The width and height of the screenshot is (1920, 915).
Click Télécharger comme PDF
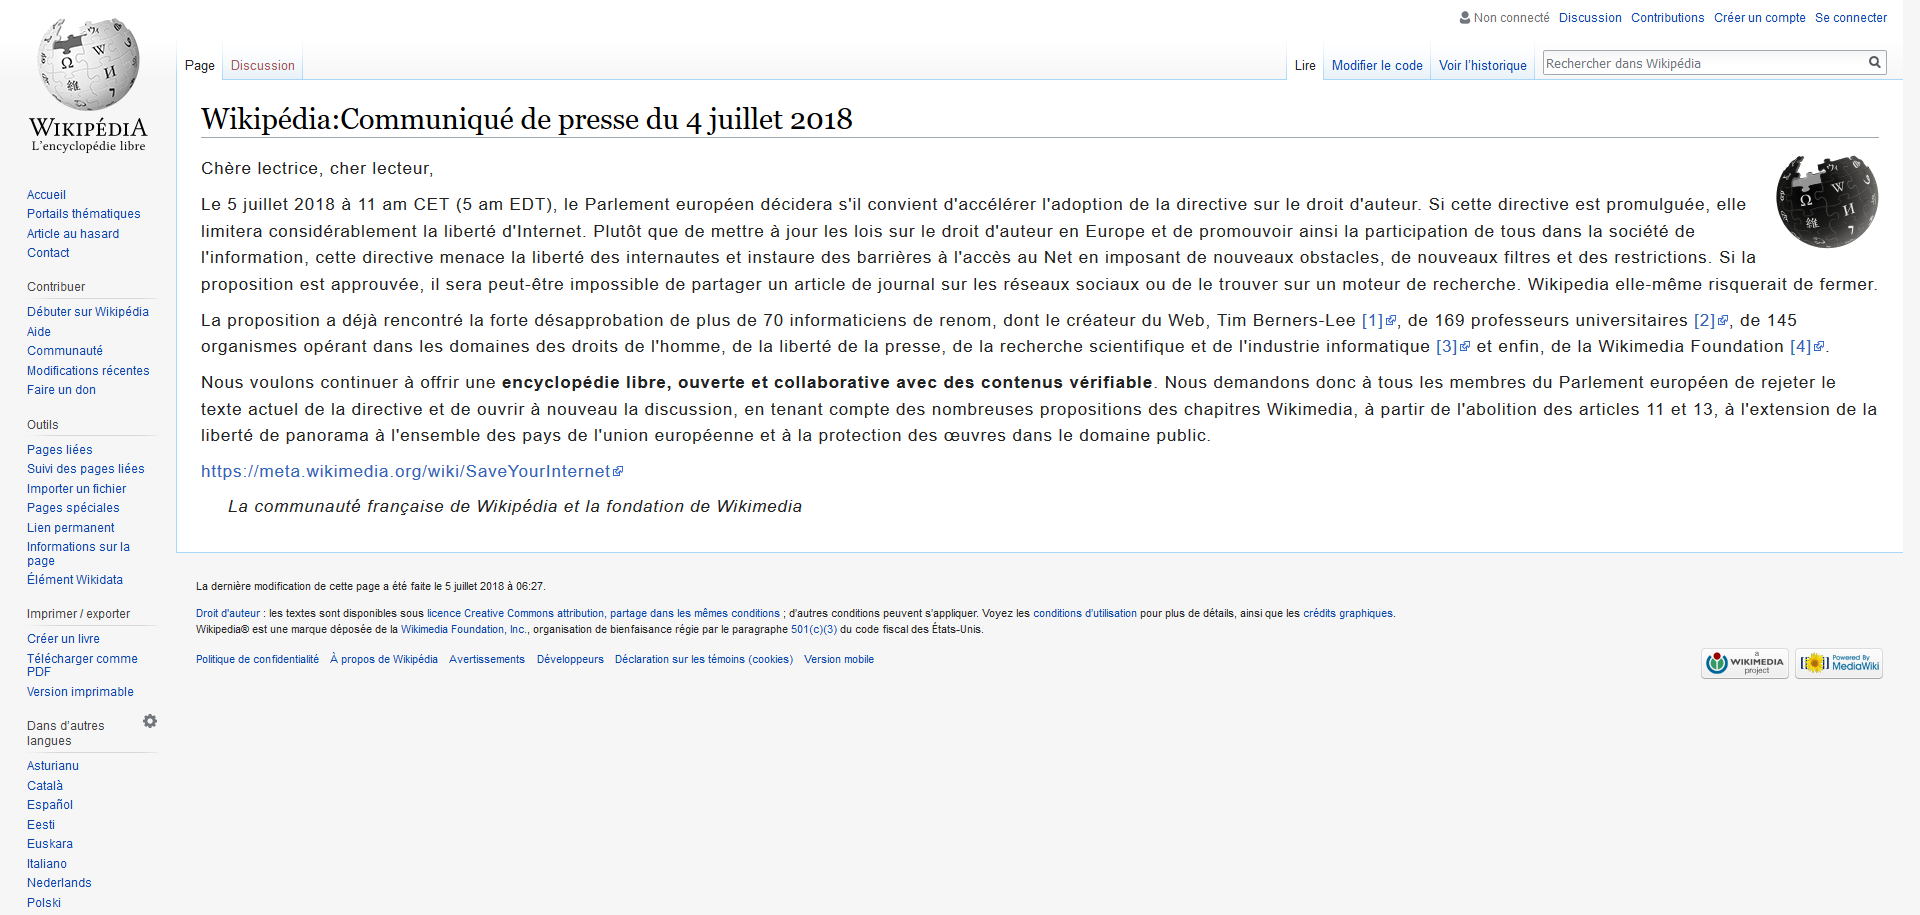coord(82,665)
